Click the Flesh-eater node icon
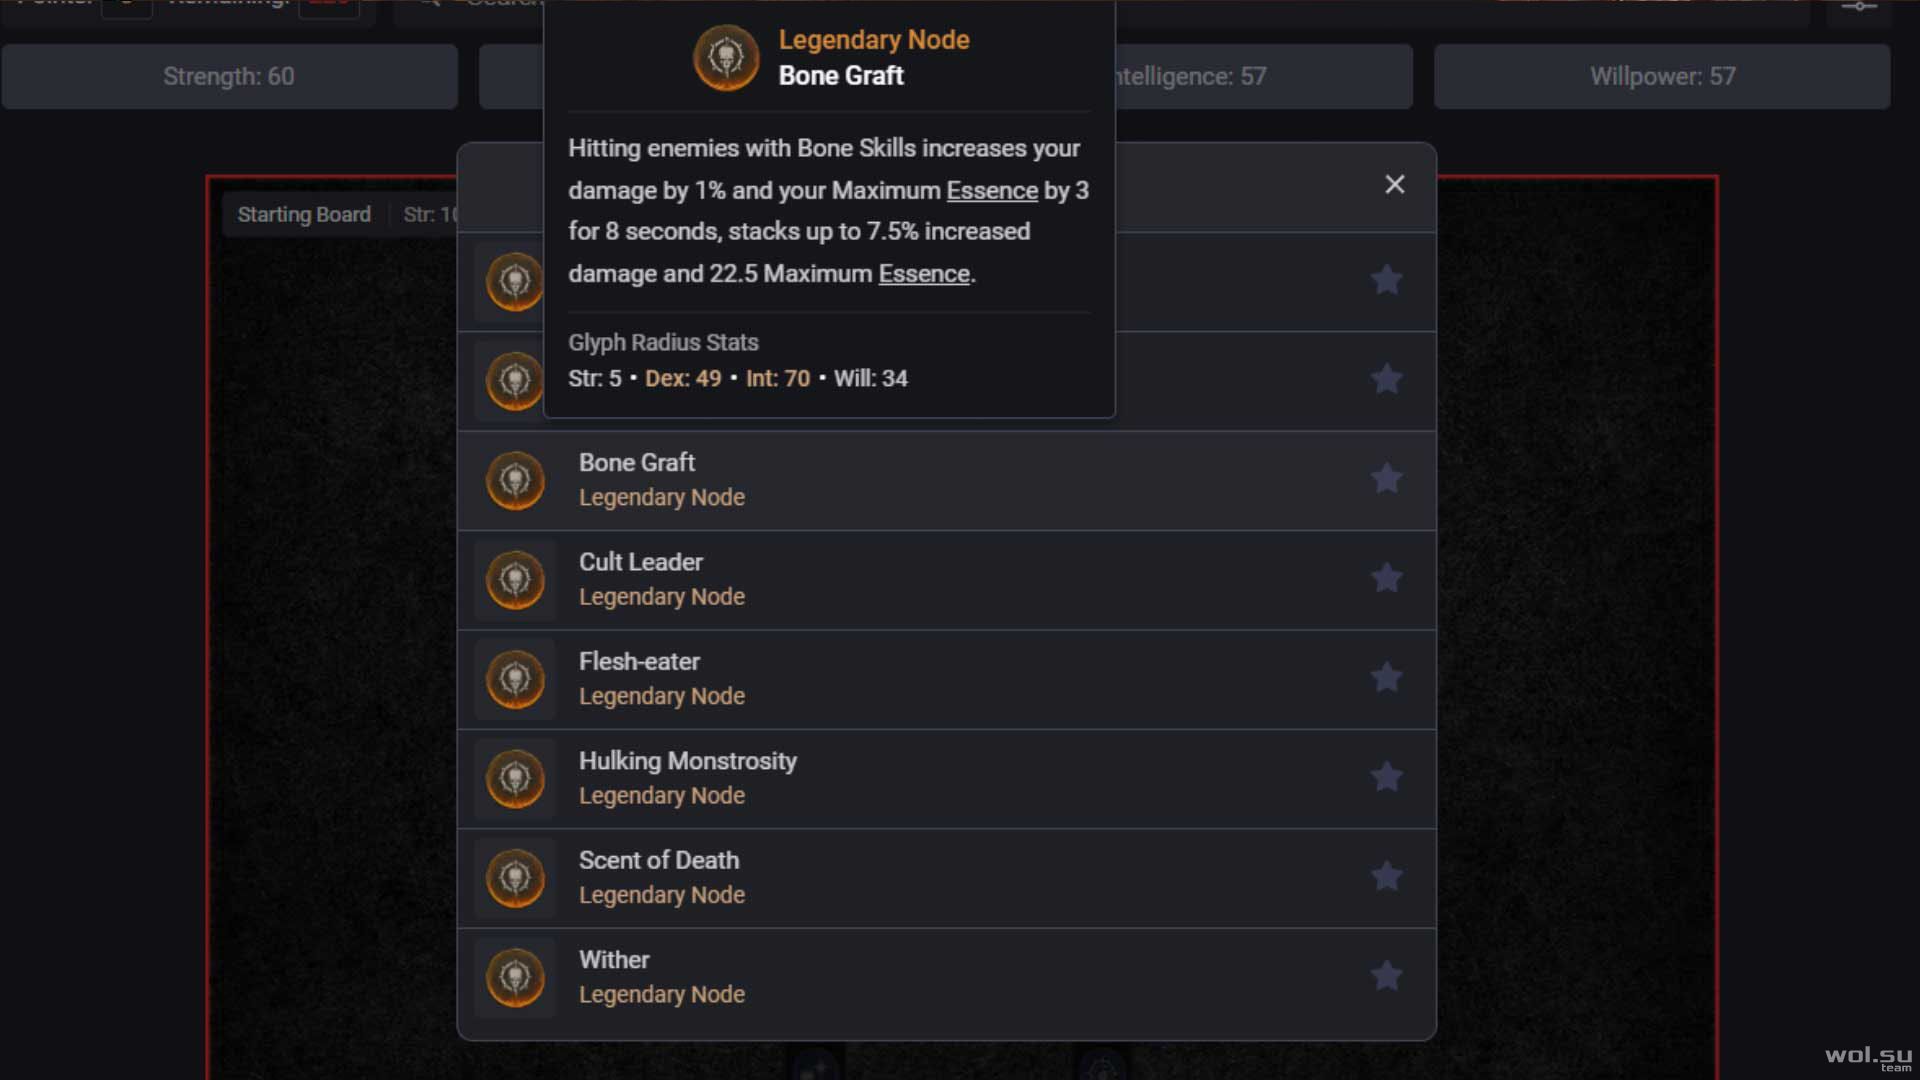1920x1080 pixels. tap(515, 679)
